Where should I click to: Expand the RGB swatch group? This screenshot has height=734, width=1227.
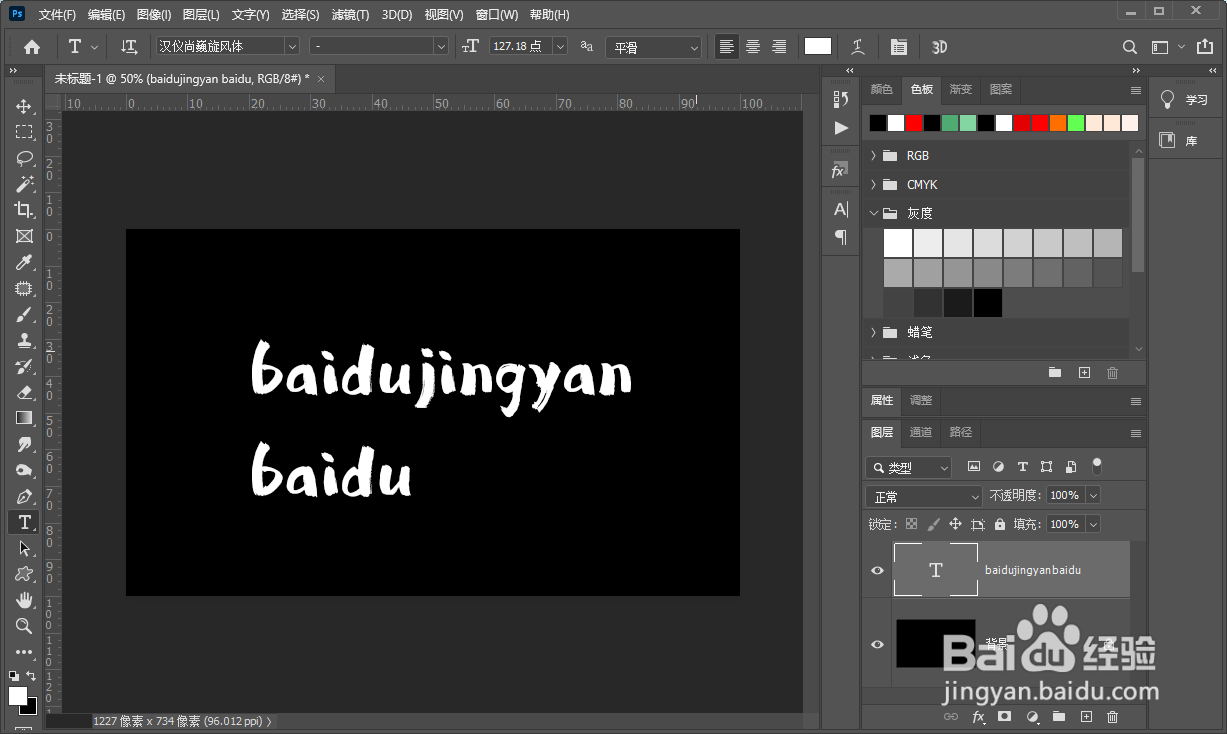[x=873, y=156]
